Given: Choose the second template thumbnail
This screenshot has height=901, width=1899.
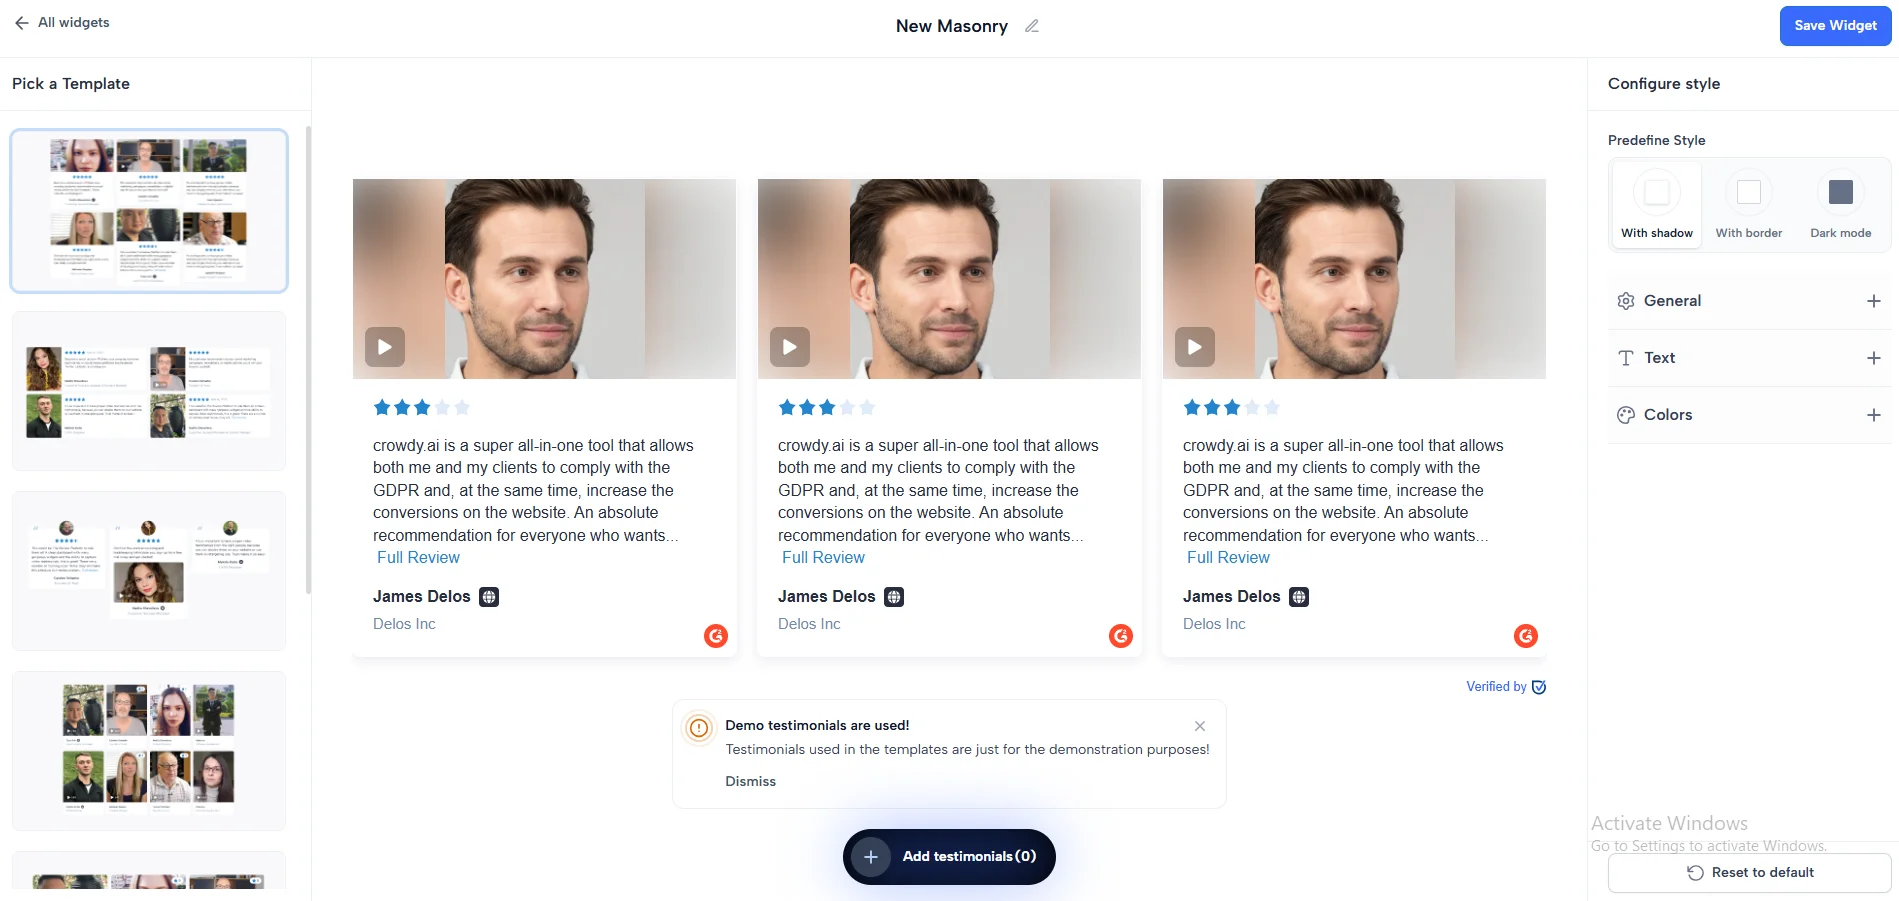Looking at the screenshot, I should pos(149,391).
